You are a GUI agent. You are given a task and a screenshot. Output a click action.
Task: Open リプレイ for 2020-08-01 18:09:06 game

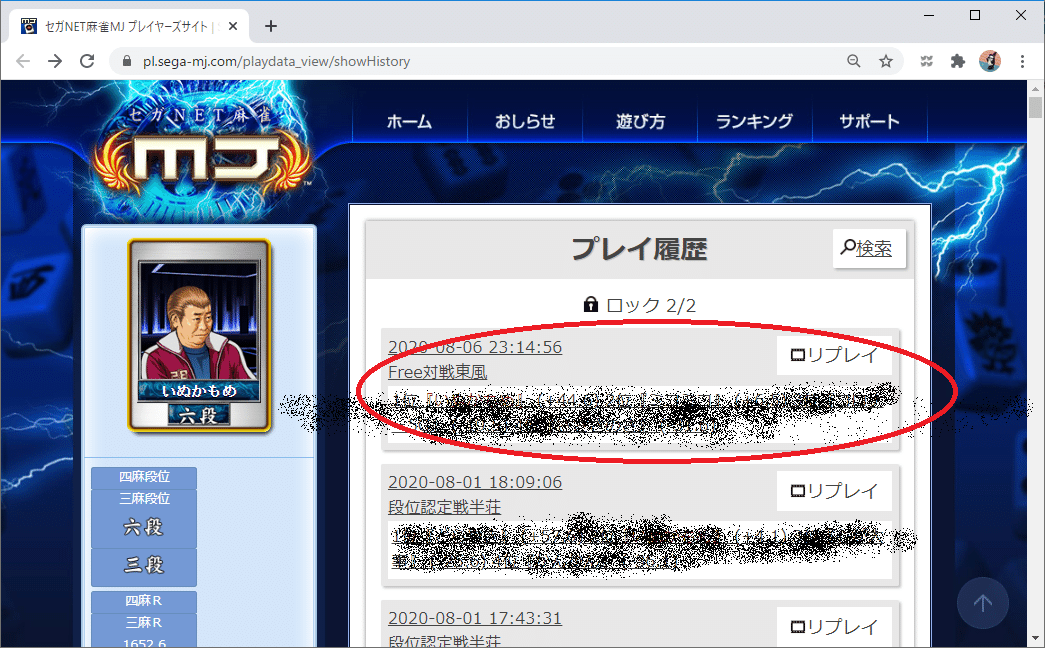click(x=834, y=491)
